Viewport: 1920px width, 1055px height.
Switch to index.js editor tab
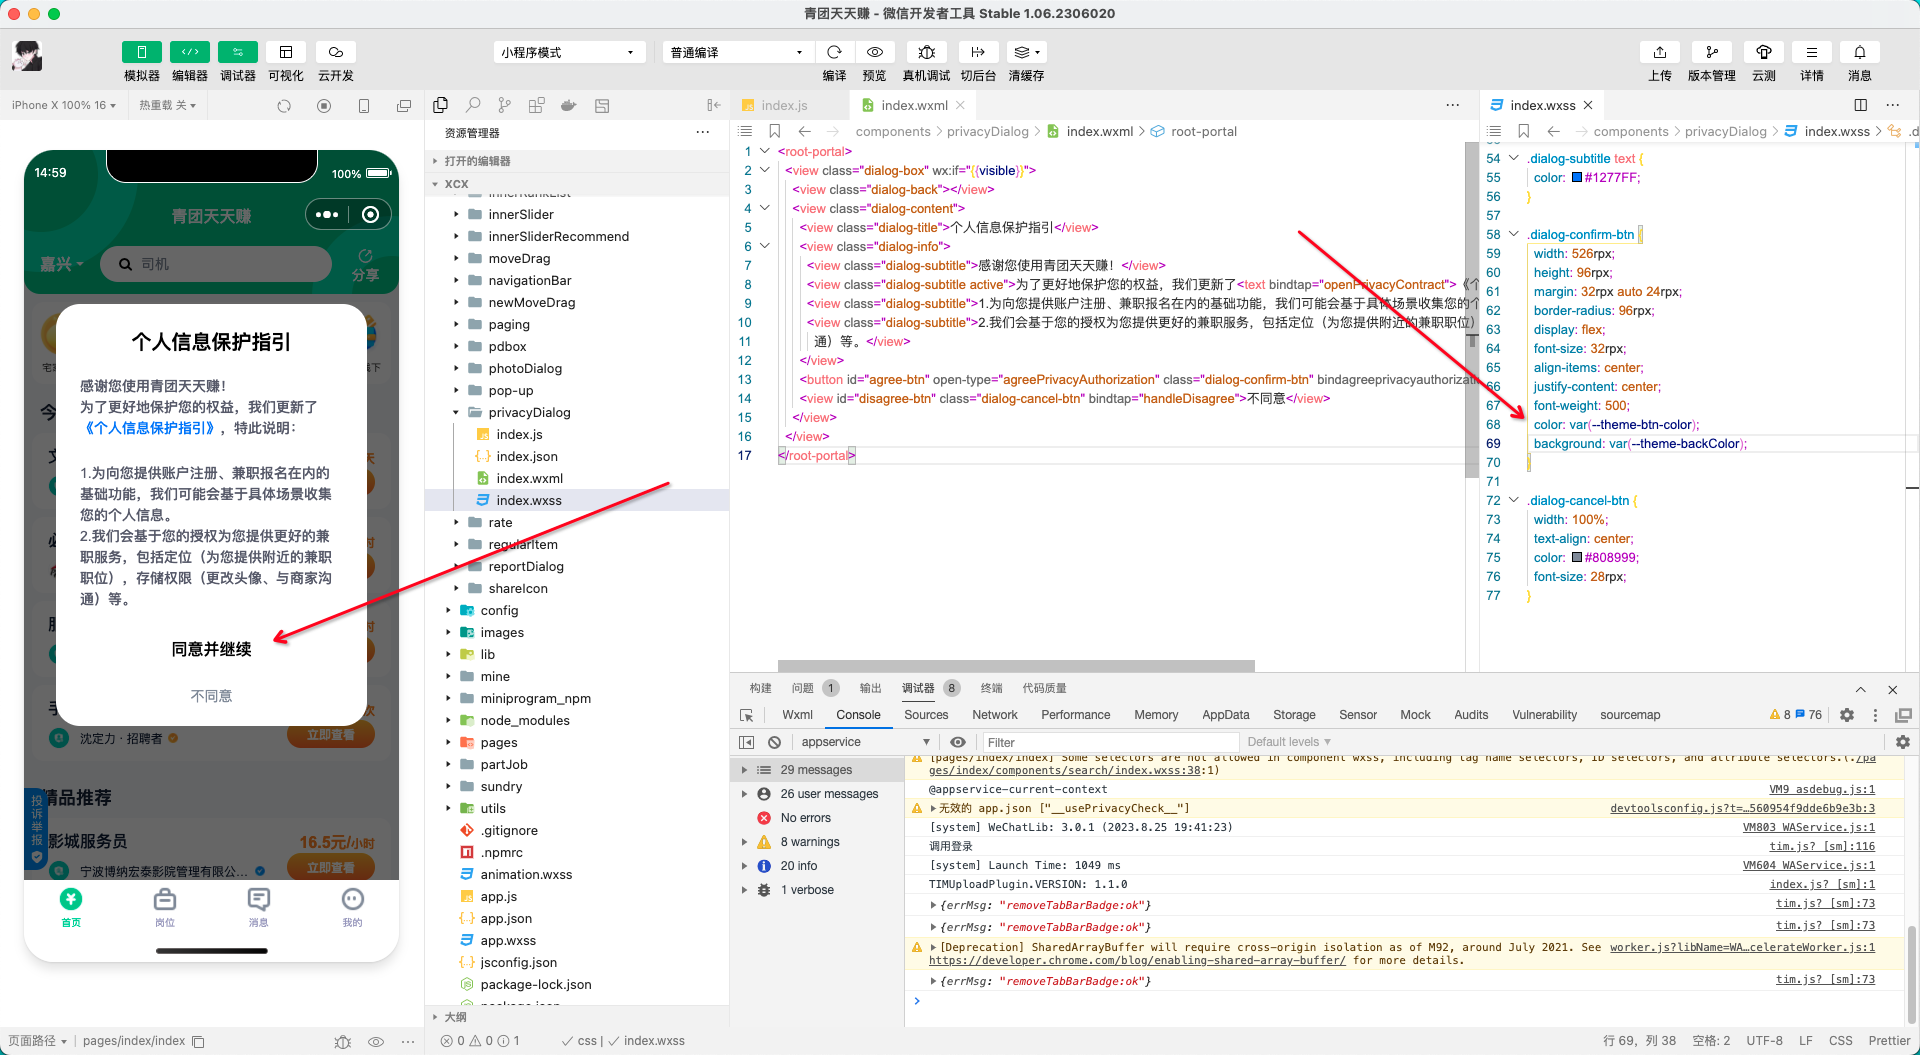coord(784,105)
